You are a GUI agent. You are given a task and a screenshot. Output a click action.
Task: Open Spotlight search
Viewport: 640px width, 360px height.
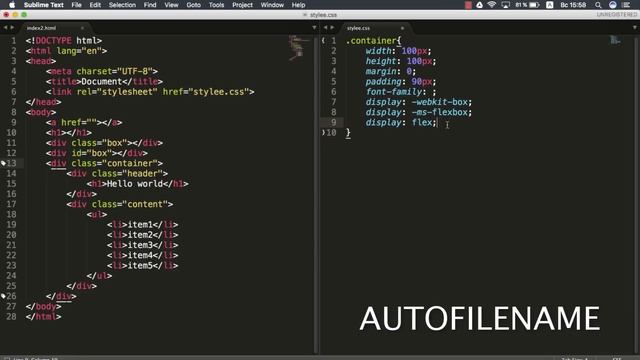click(x=598, y=5)
